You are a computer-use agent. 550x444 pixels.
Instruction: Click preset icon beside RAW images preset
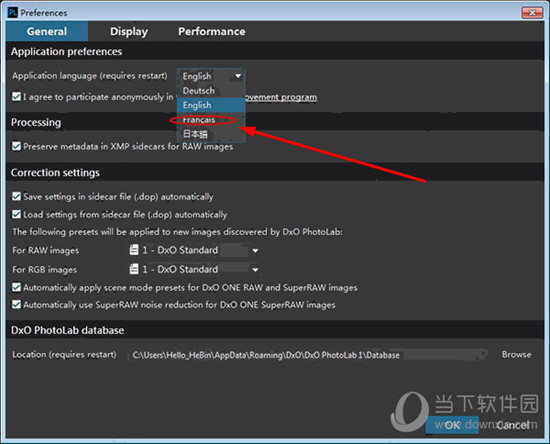tap(134, 250)
